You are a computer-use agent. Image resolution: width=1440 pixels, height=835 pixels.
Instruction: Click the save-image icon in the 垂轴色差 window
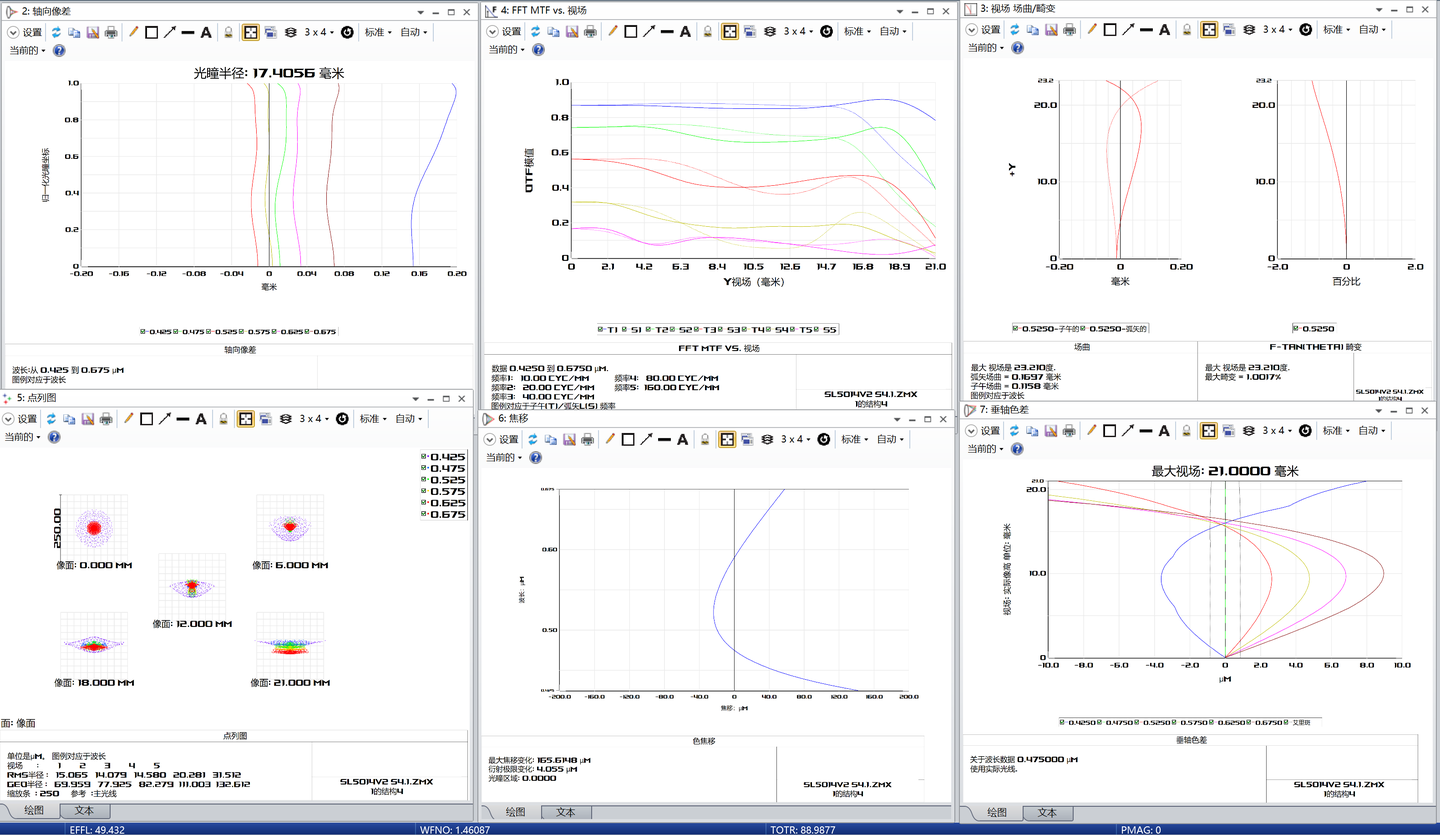coord(1050,430)
